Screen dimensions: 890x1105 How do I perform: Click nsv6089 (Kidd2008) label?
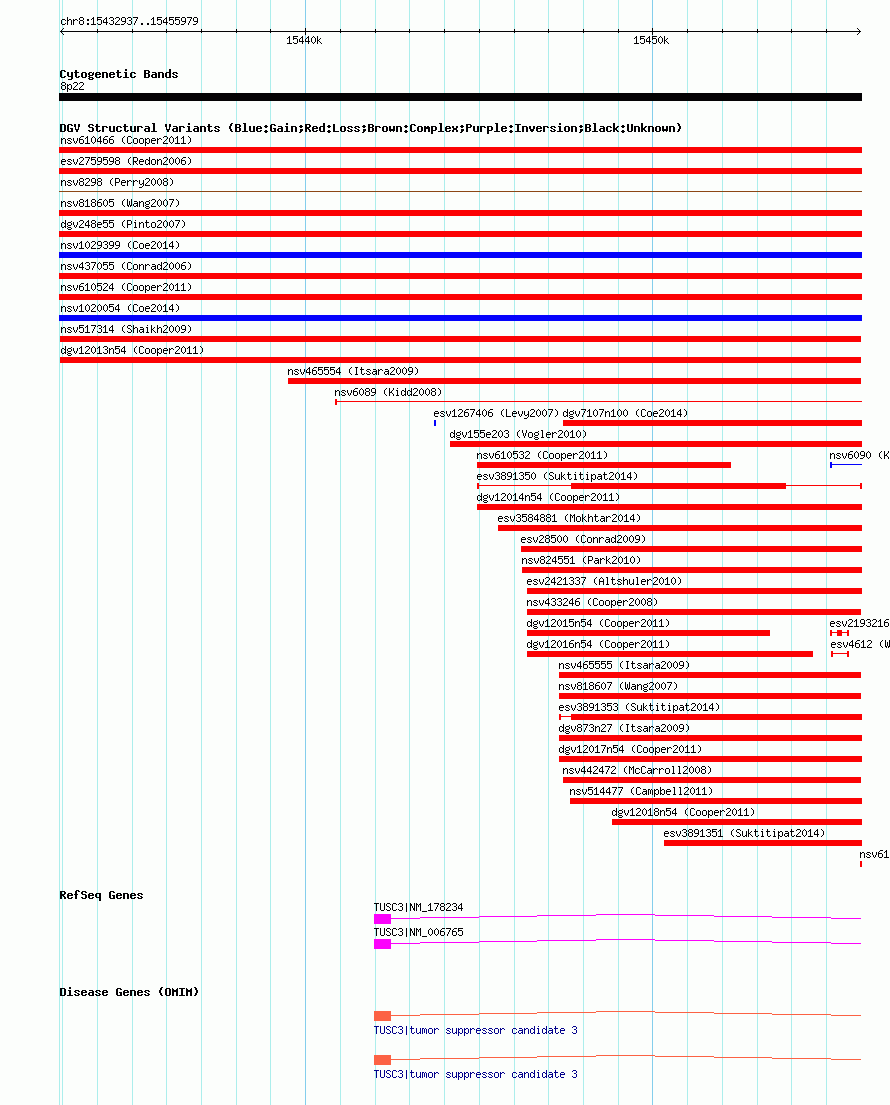point(388,393)
